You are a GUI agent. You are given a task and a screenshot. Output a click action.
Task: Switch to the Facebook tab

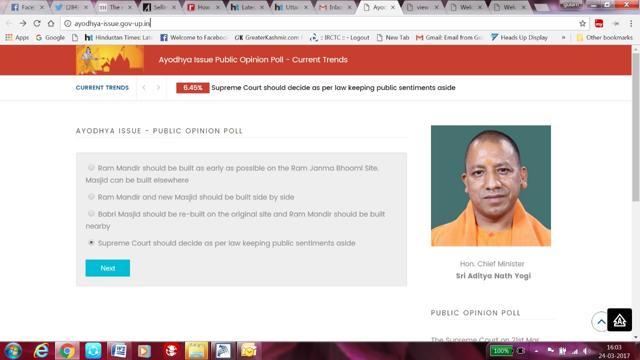tap(27, 7)
